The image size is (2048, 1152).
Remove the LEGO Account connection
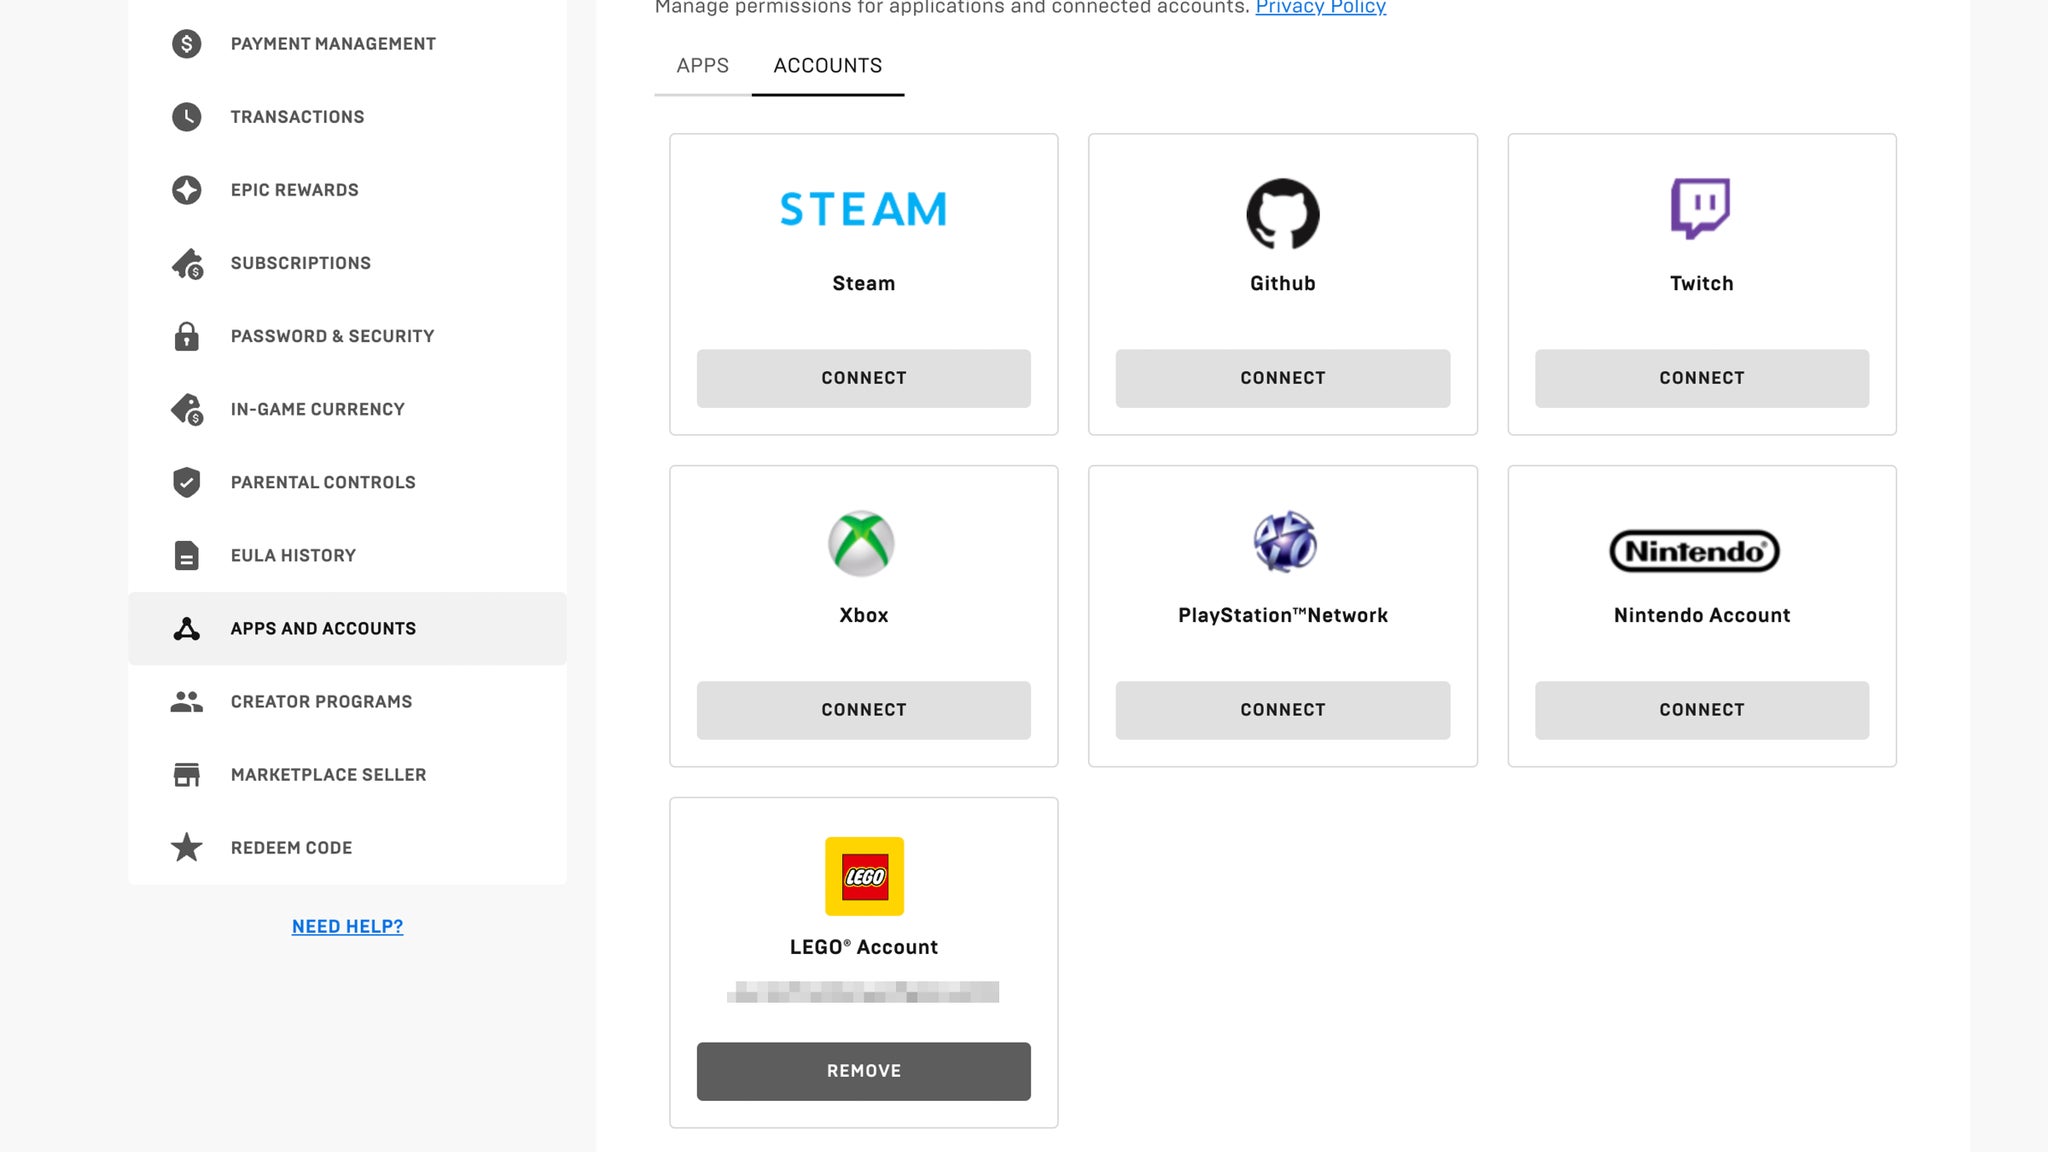click(863, 1070)
